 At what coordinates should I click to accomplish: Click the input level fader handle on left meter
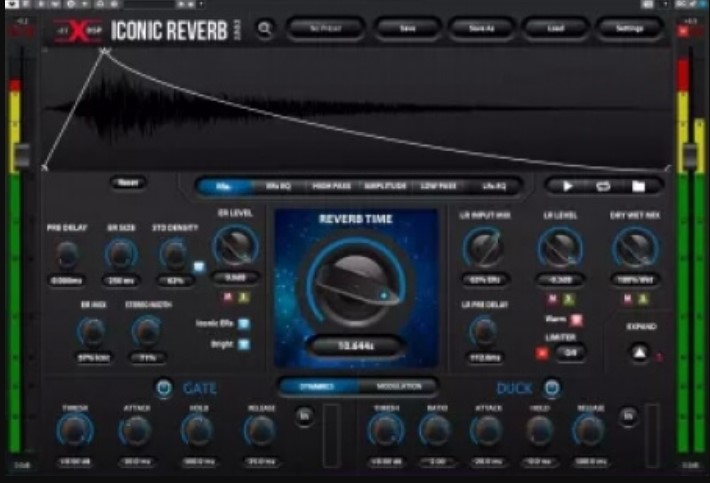21,156
